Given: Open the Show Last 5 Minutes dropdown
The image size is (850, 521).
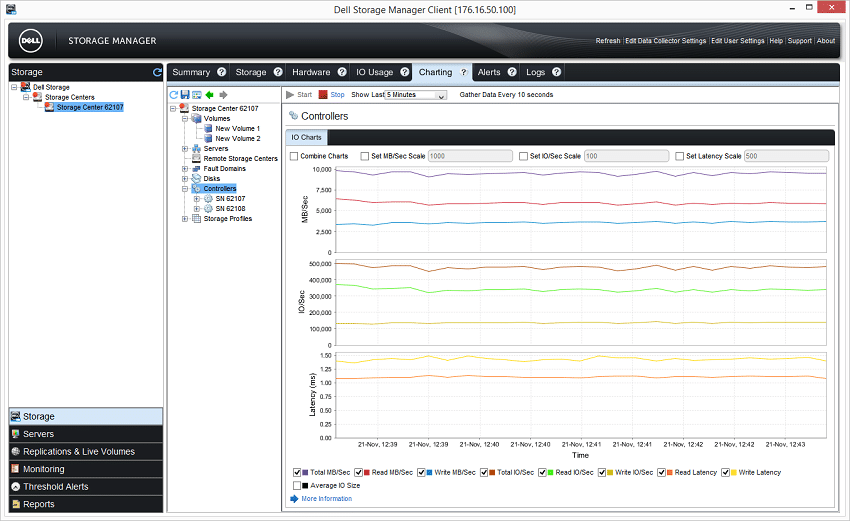Looking at the screenshot, I should coord(416,95).
